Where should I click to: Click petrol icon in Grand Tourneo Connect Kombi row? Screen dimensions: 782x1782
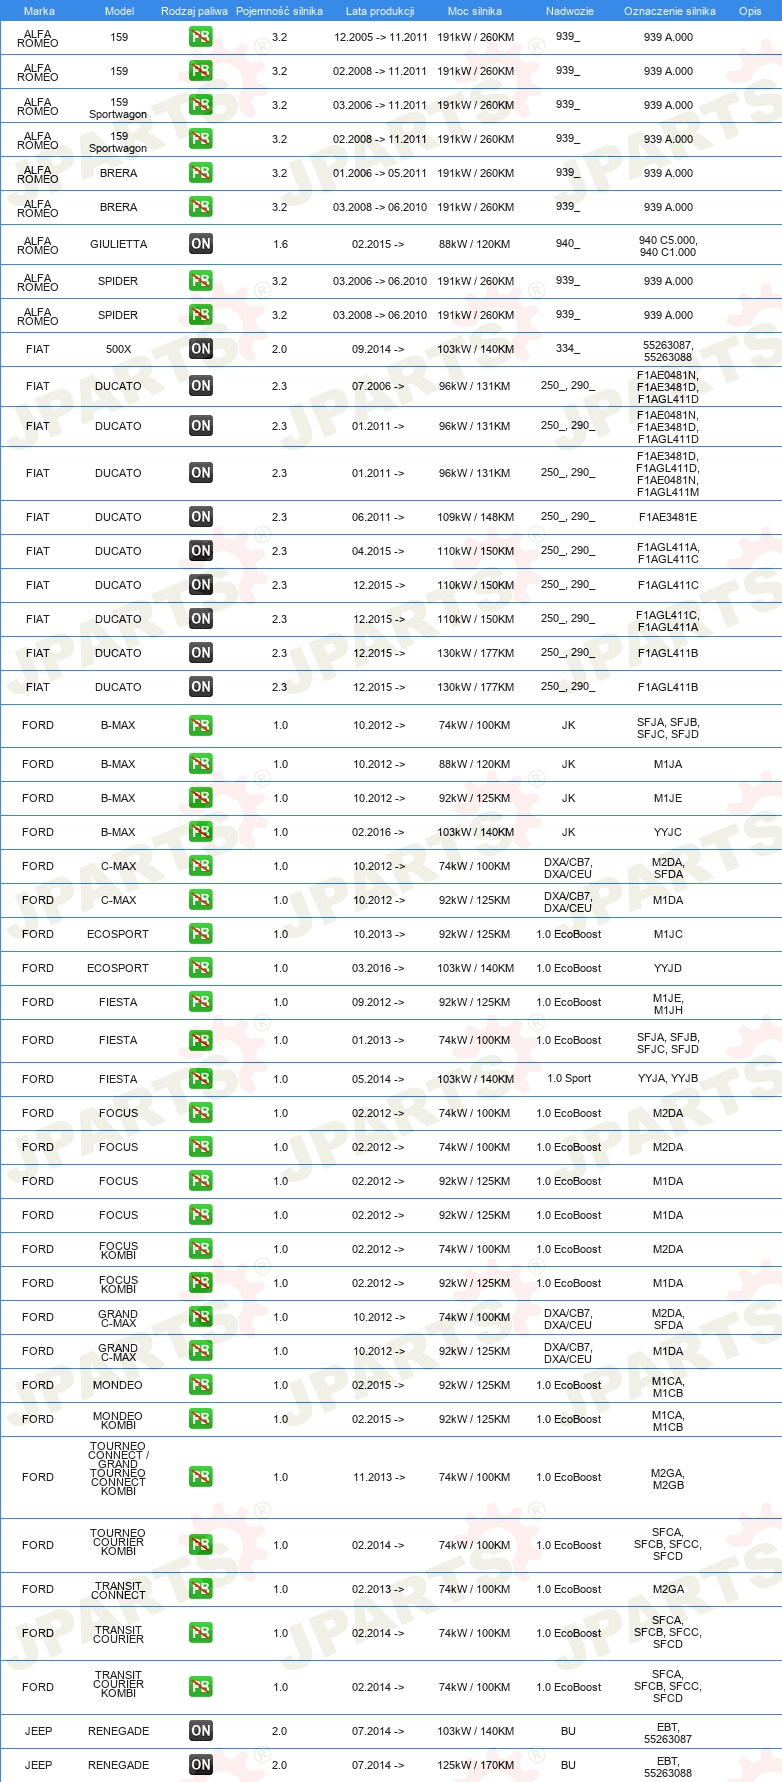[201, 1477]
